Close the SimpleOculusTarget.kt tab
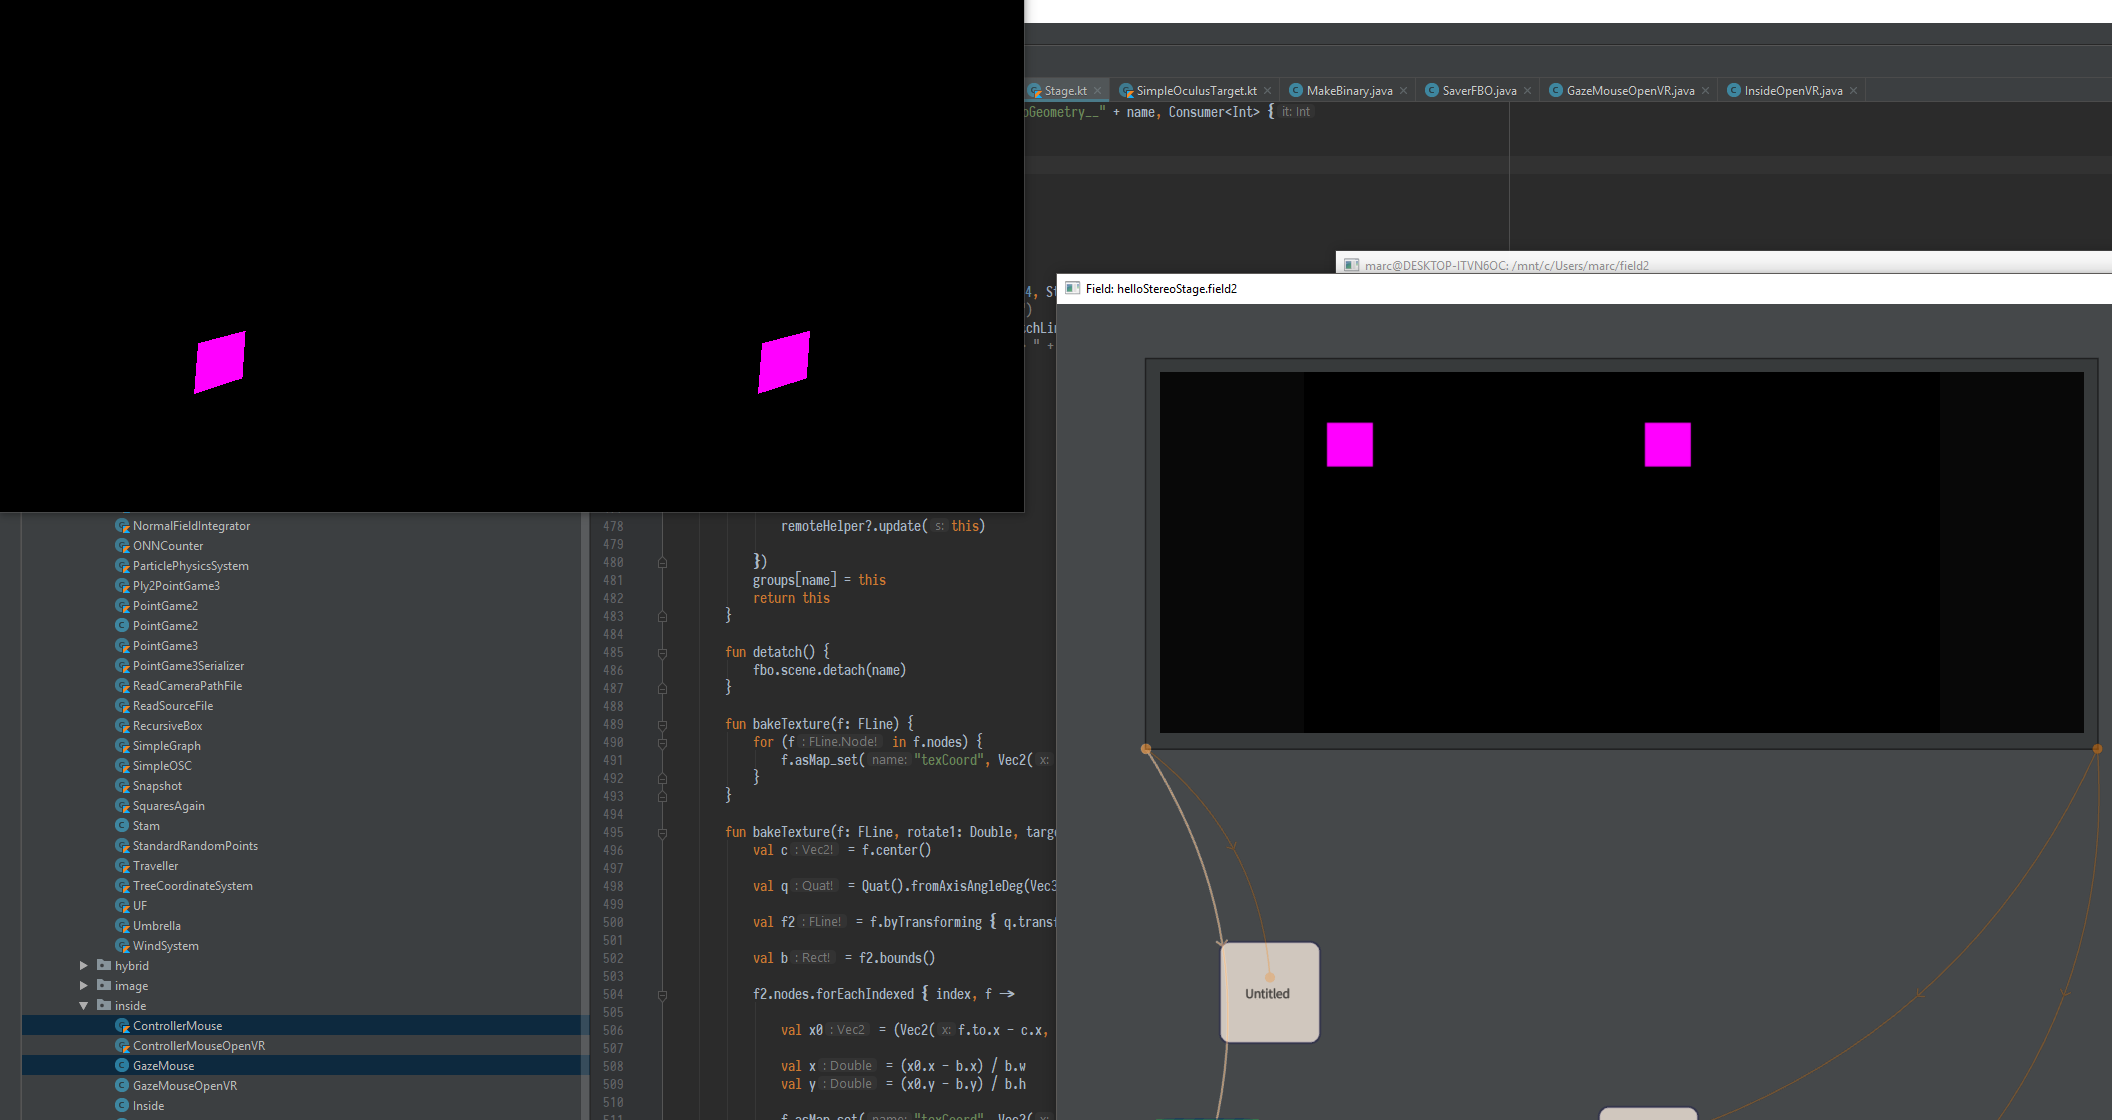 point(1267,91)
